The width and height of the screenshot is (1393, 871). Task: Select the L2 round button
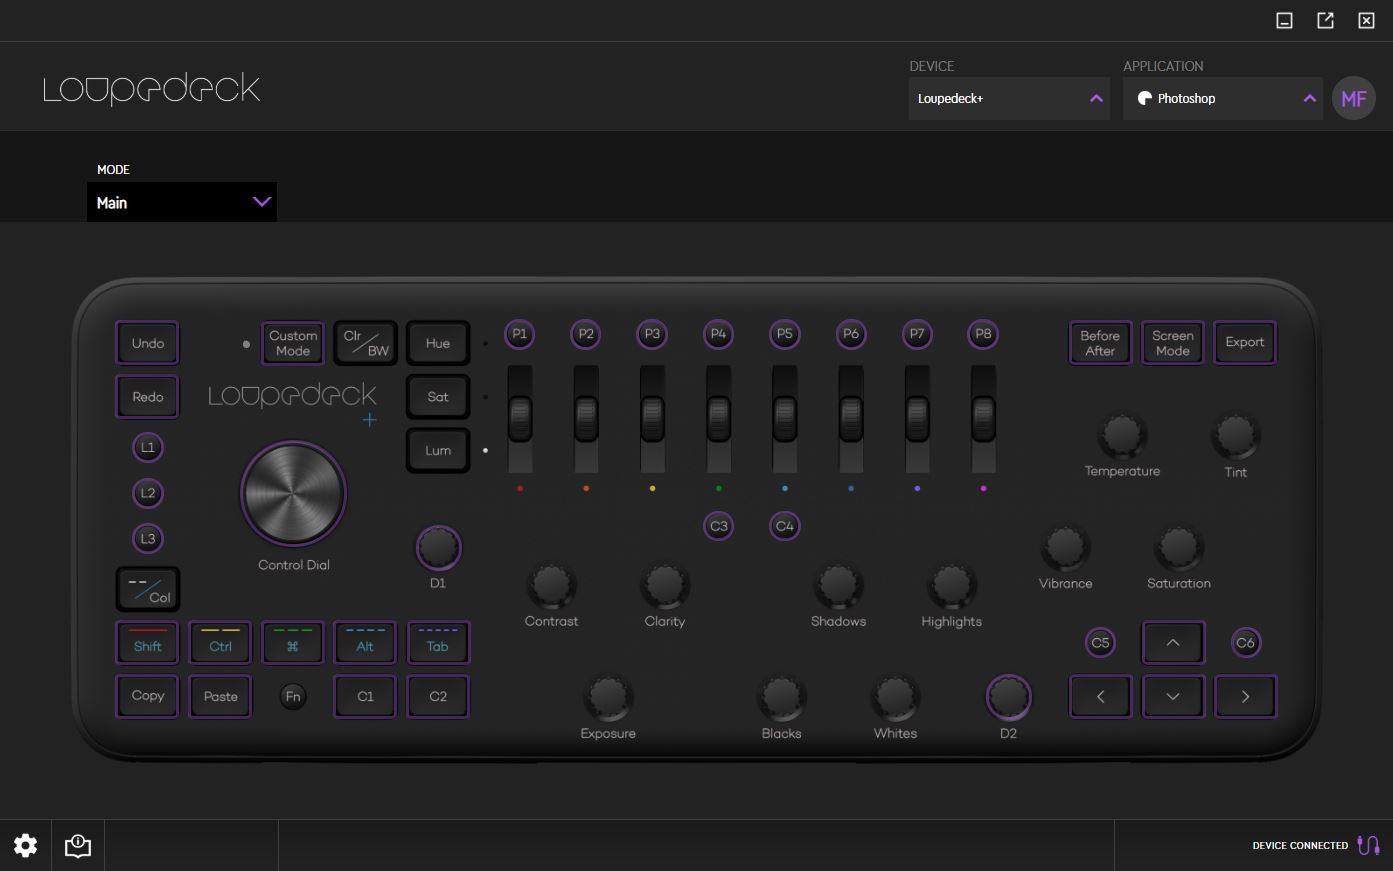[148, 493]
